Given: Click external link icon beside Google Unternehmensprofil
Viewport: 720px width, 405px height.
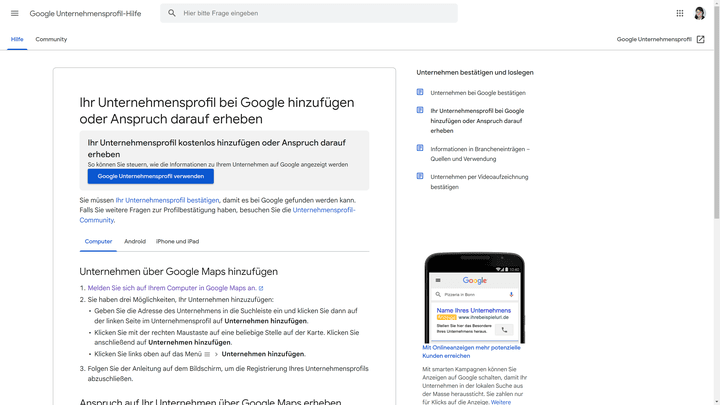Looking at the screenshot, I should tap(700, 39).
